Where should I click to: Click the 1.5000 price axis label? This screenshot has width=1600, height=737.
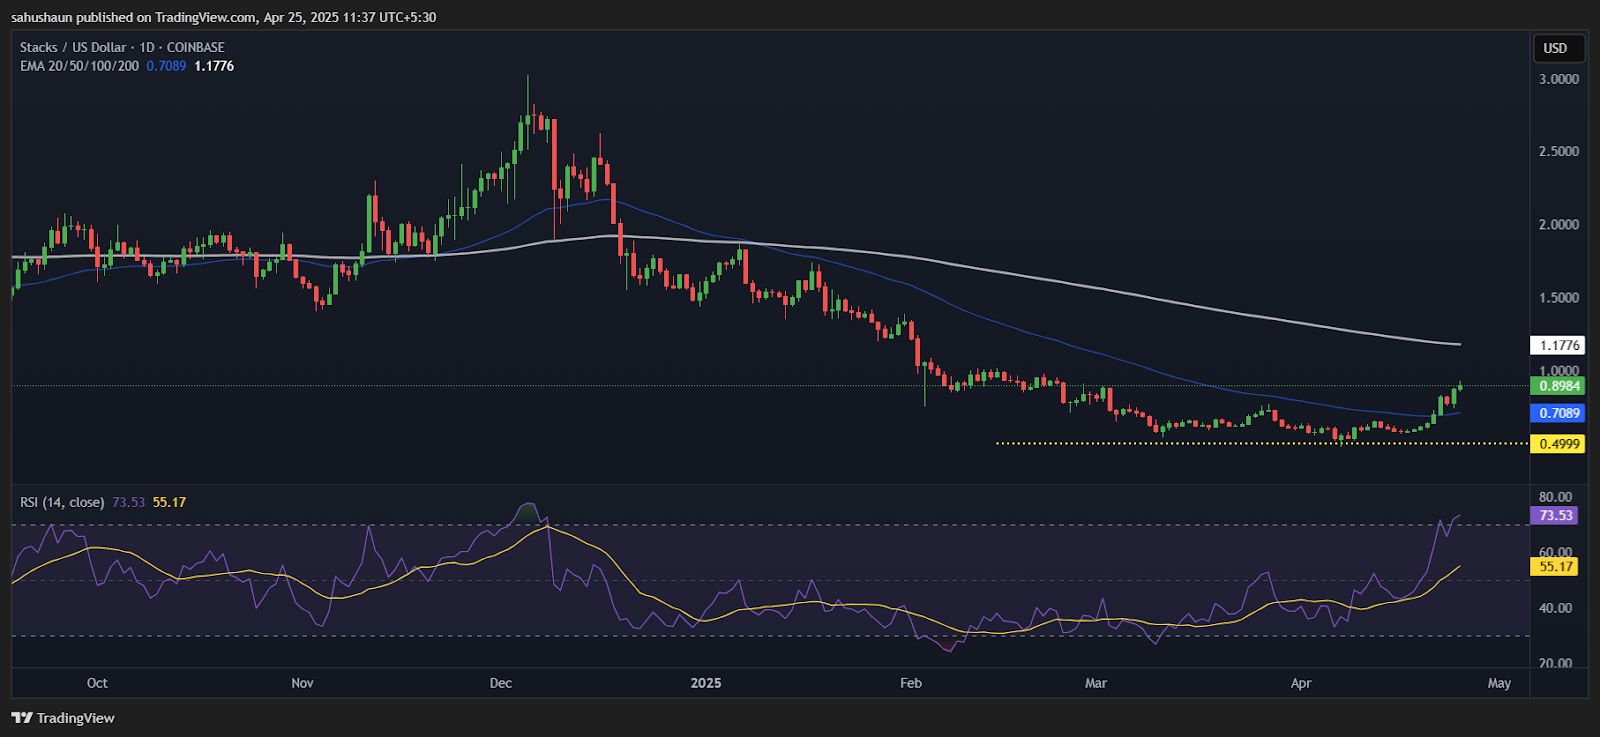[x=1559, y=298]
